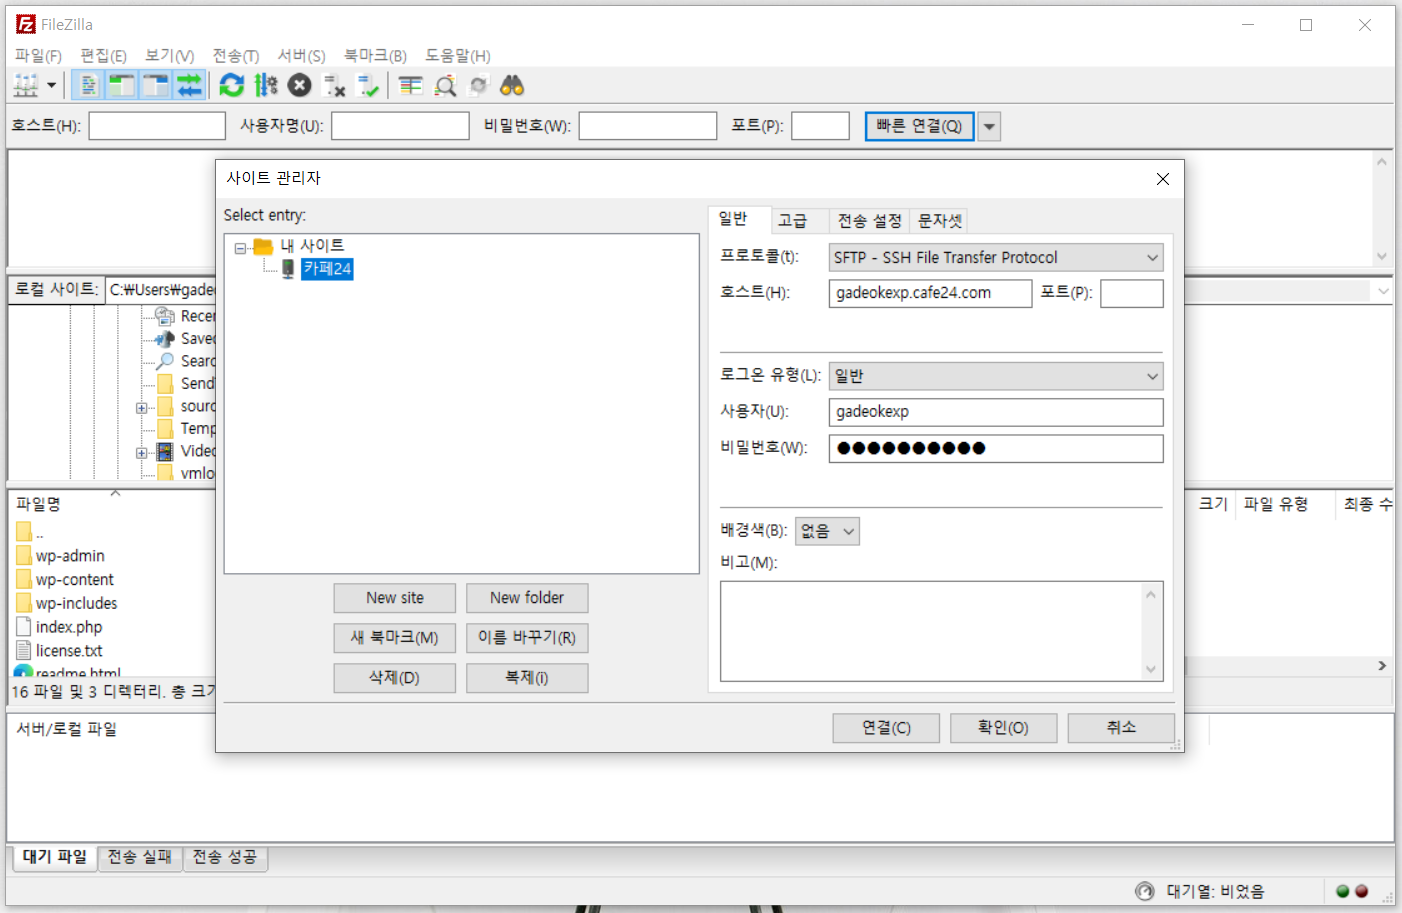This screenshot has width=1402, height=913.
Task: Click the 확인(O) button
Action: [1003, 728]
